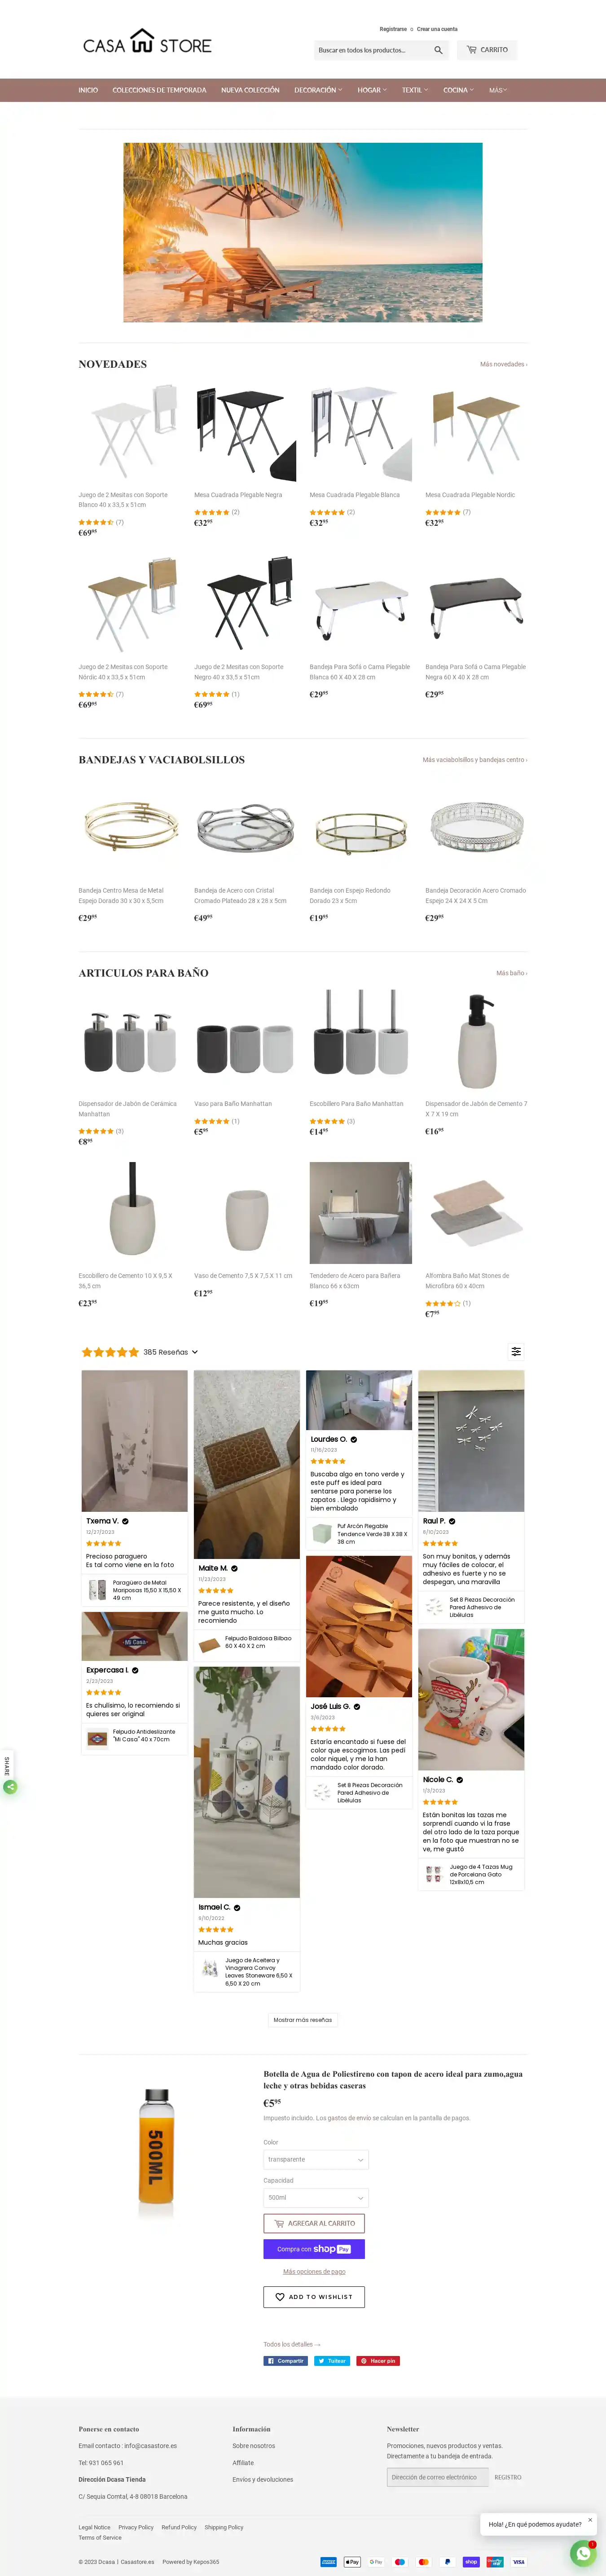606x2576 pixels.
Task: Expand the Color transparente dropdown
Action: pyautogui.click(x=316, y=2159)
